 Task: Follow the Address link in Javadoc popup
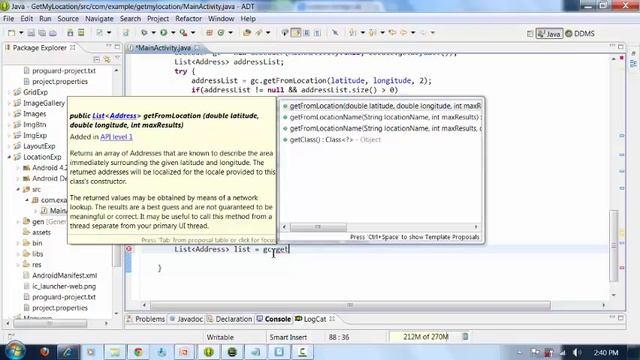tap(123, 116)
